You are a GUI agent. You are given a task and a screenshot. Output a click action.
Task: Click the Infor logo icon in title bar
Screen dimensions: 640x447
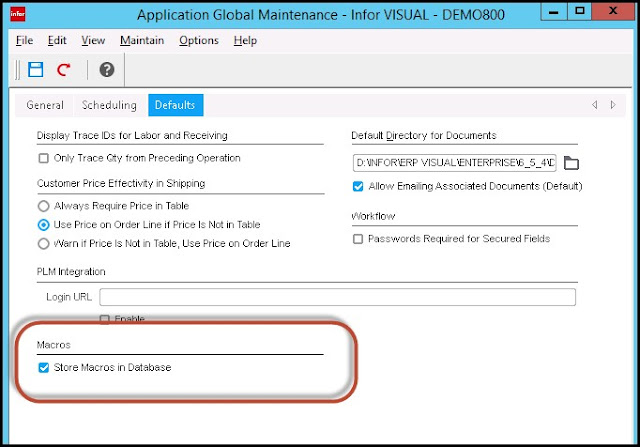pos(18,14)
